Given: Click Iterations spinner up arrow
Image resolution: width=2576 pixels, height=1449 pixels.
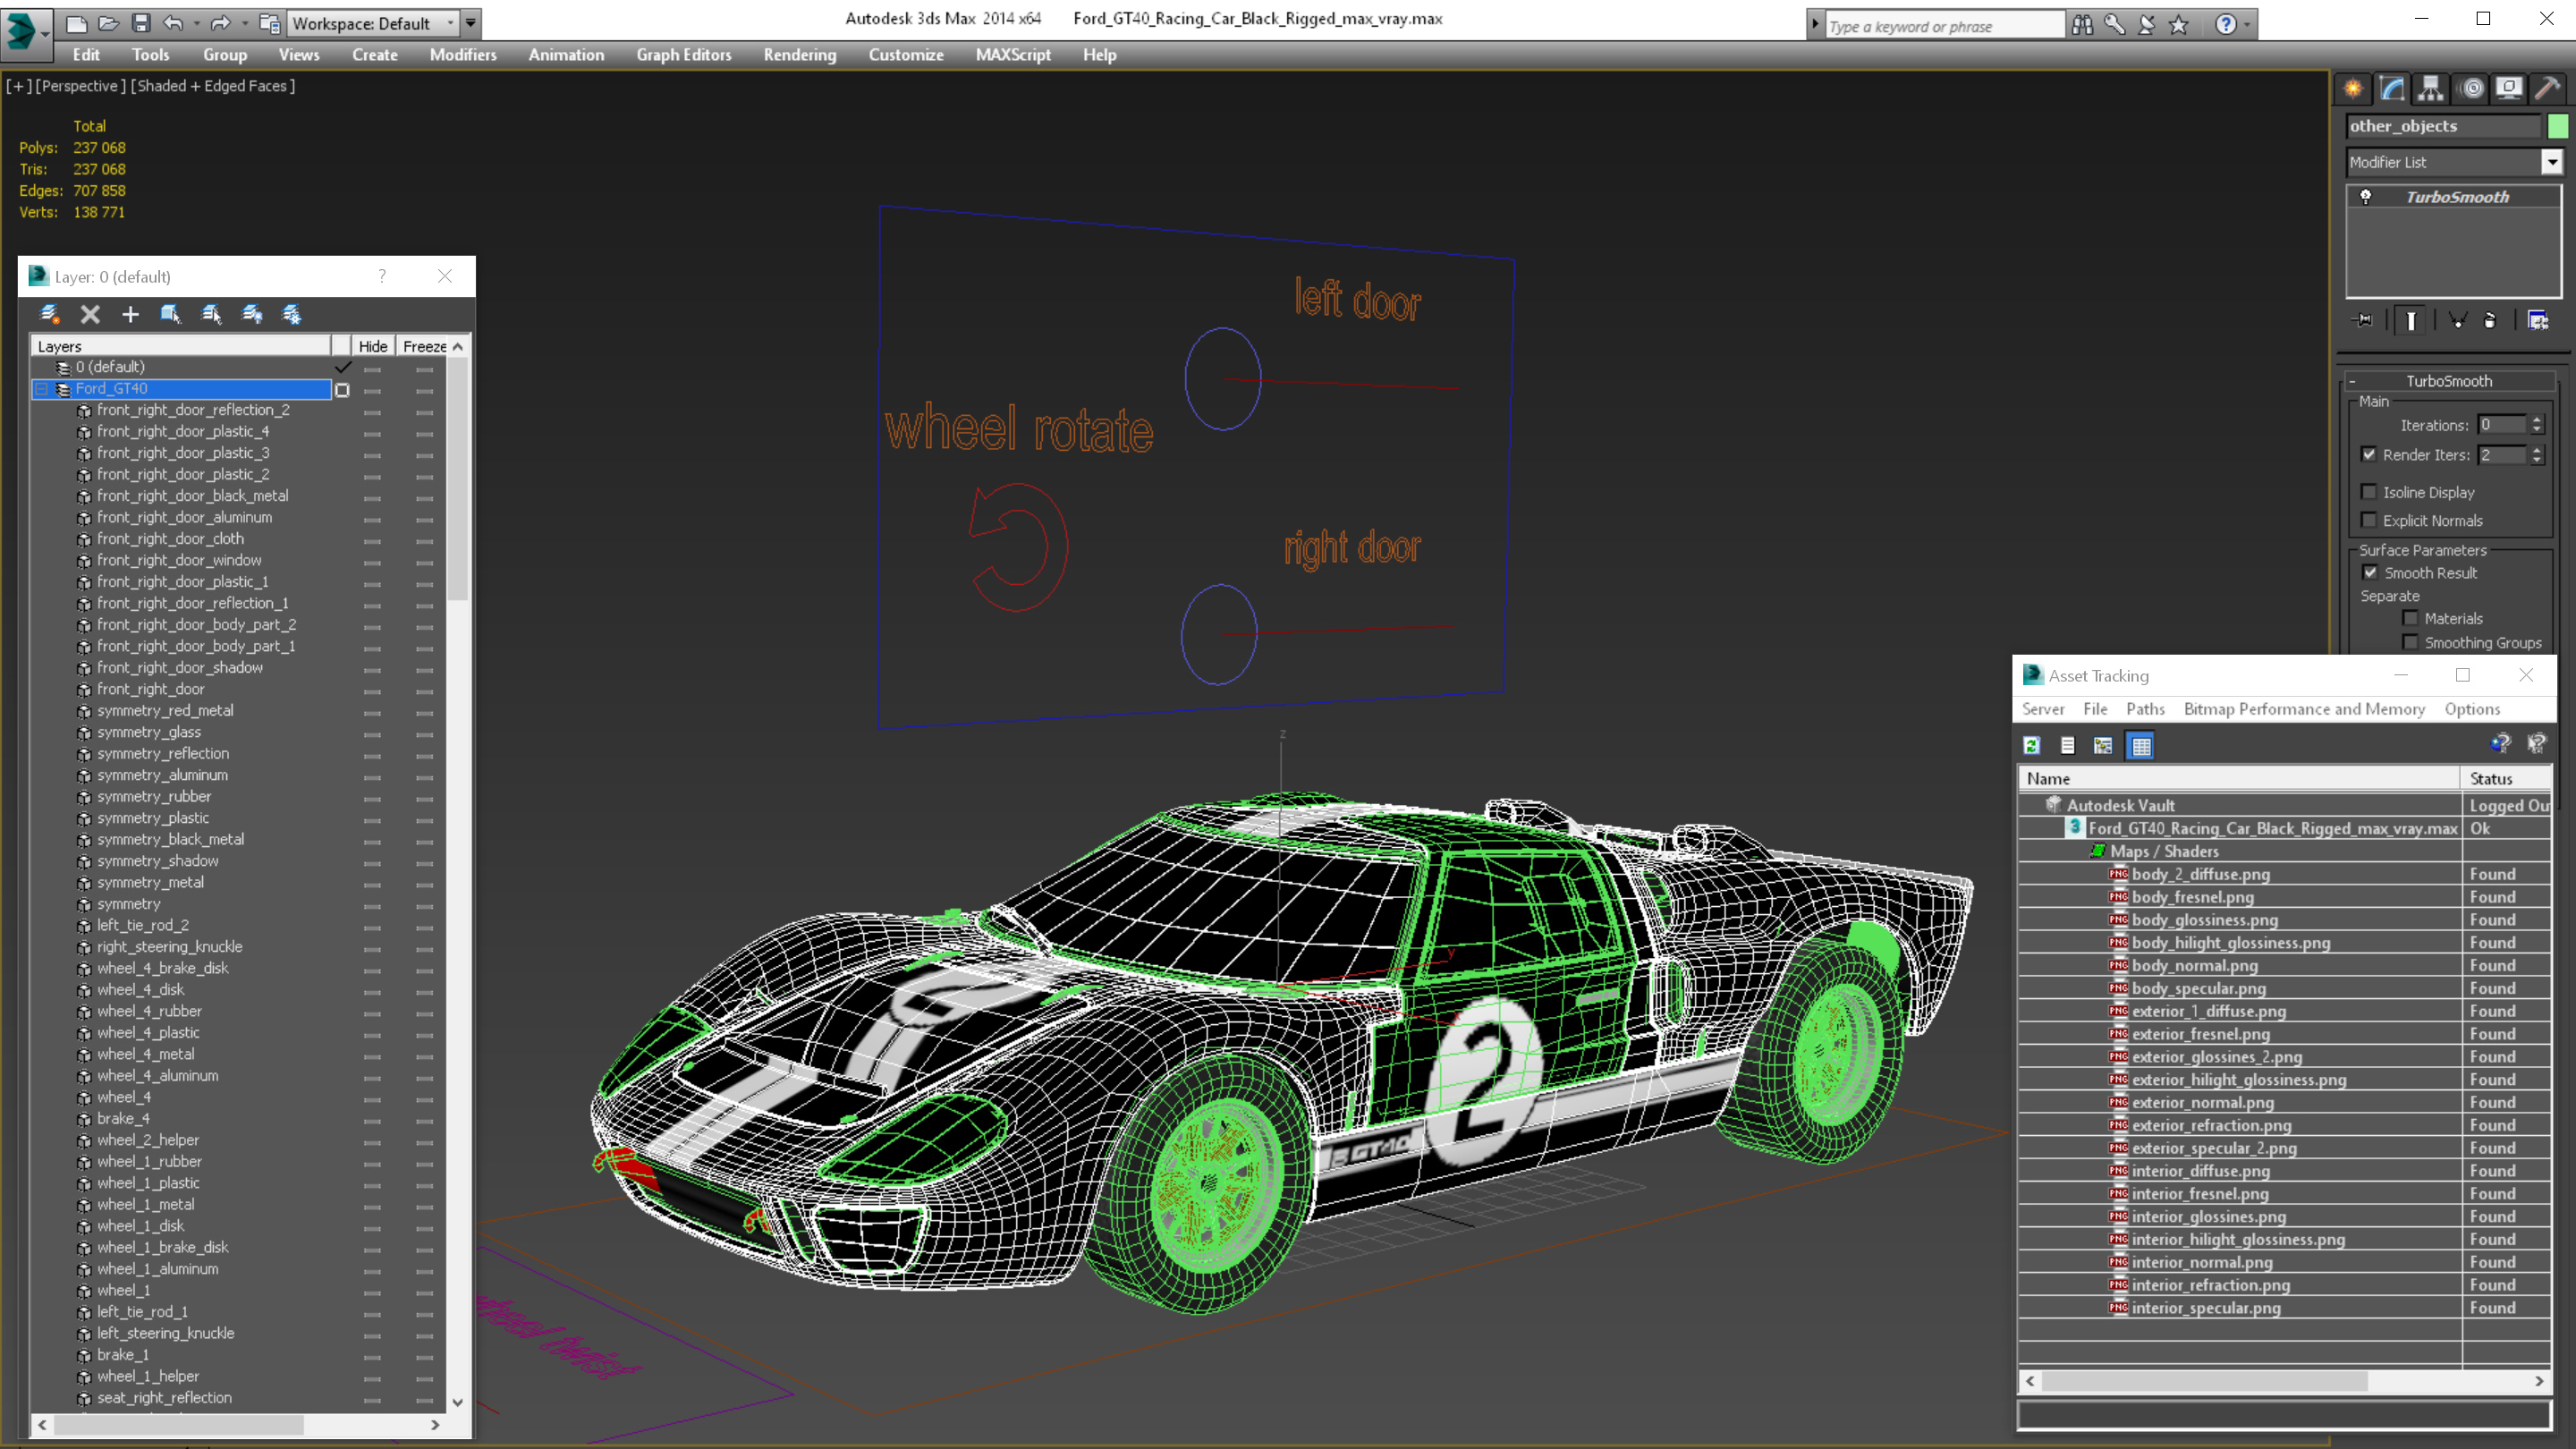Looking at the screenshot, I should [x=2536, y=420].
